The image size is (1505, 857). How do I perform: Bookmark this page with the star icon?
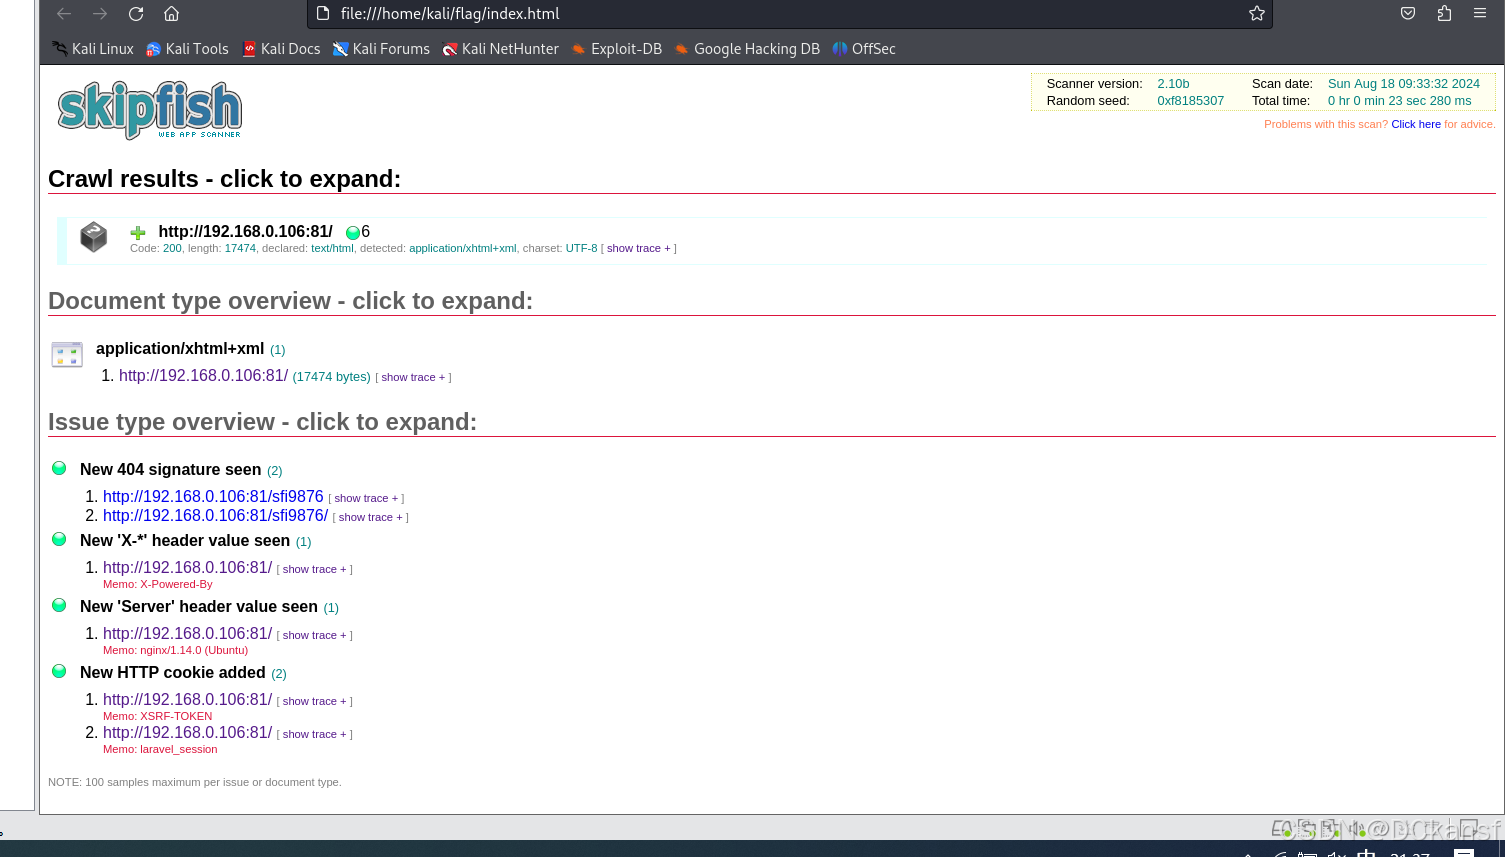[1257, 14]
